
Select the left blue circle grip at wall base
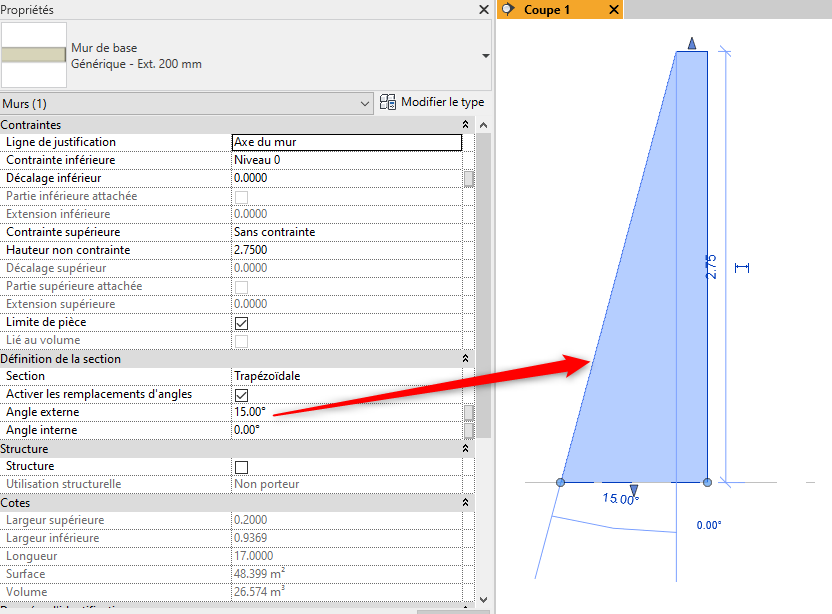(x=560, y=483)
